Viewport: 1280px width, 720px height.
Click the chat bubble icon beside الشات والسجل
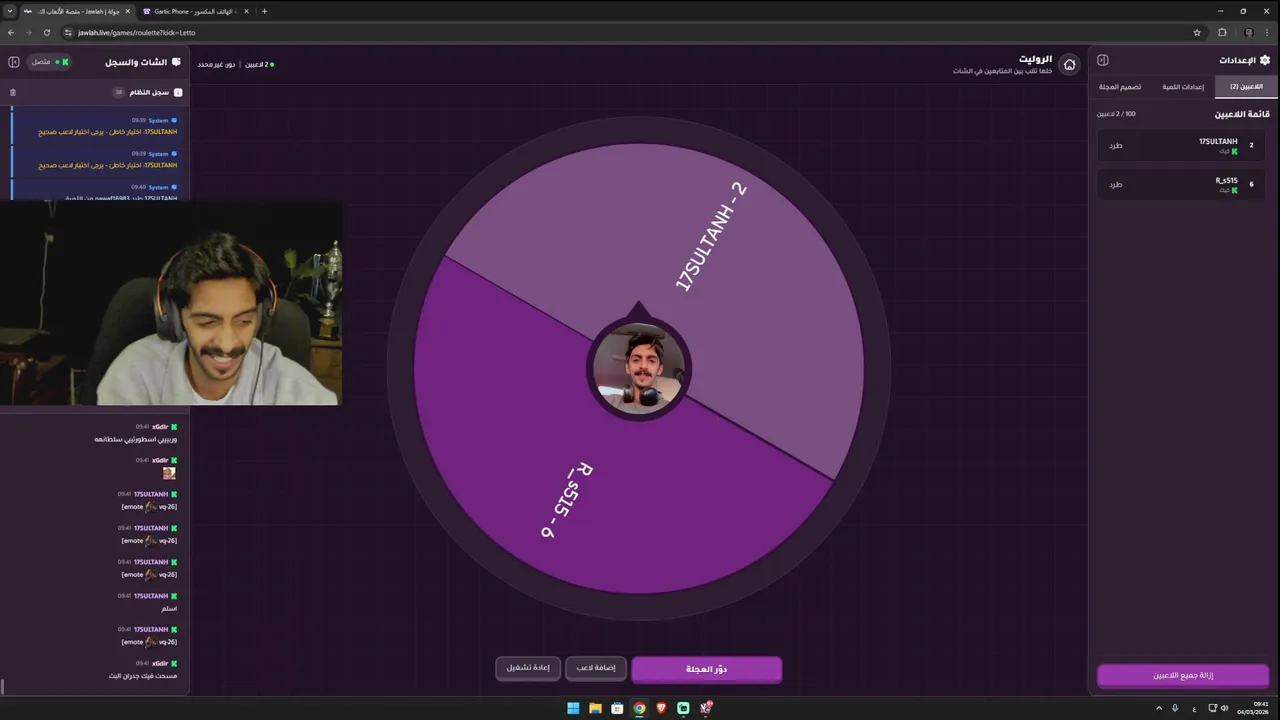pos(176,62)
